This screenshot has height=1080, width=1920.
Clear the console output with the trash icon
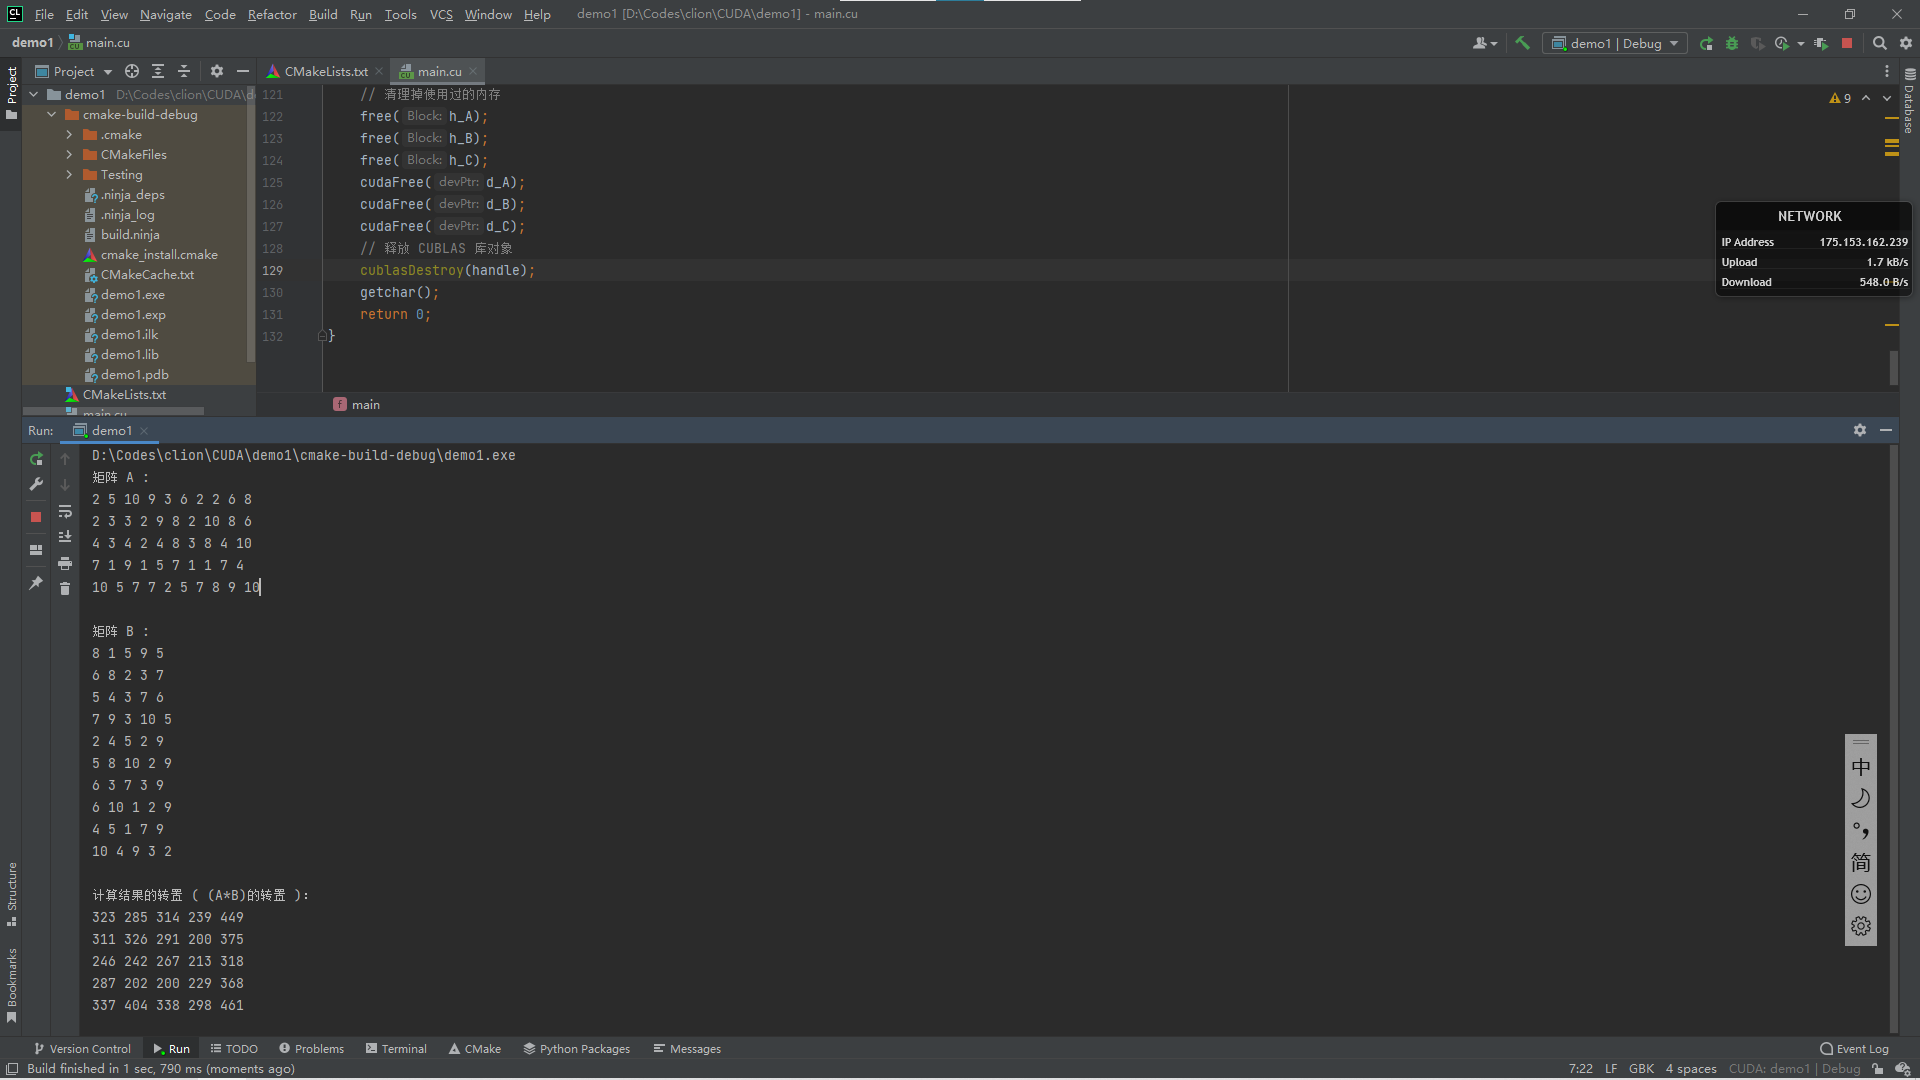(65, 589)
